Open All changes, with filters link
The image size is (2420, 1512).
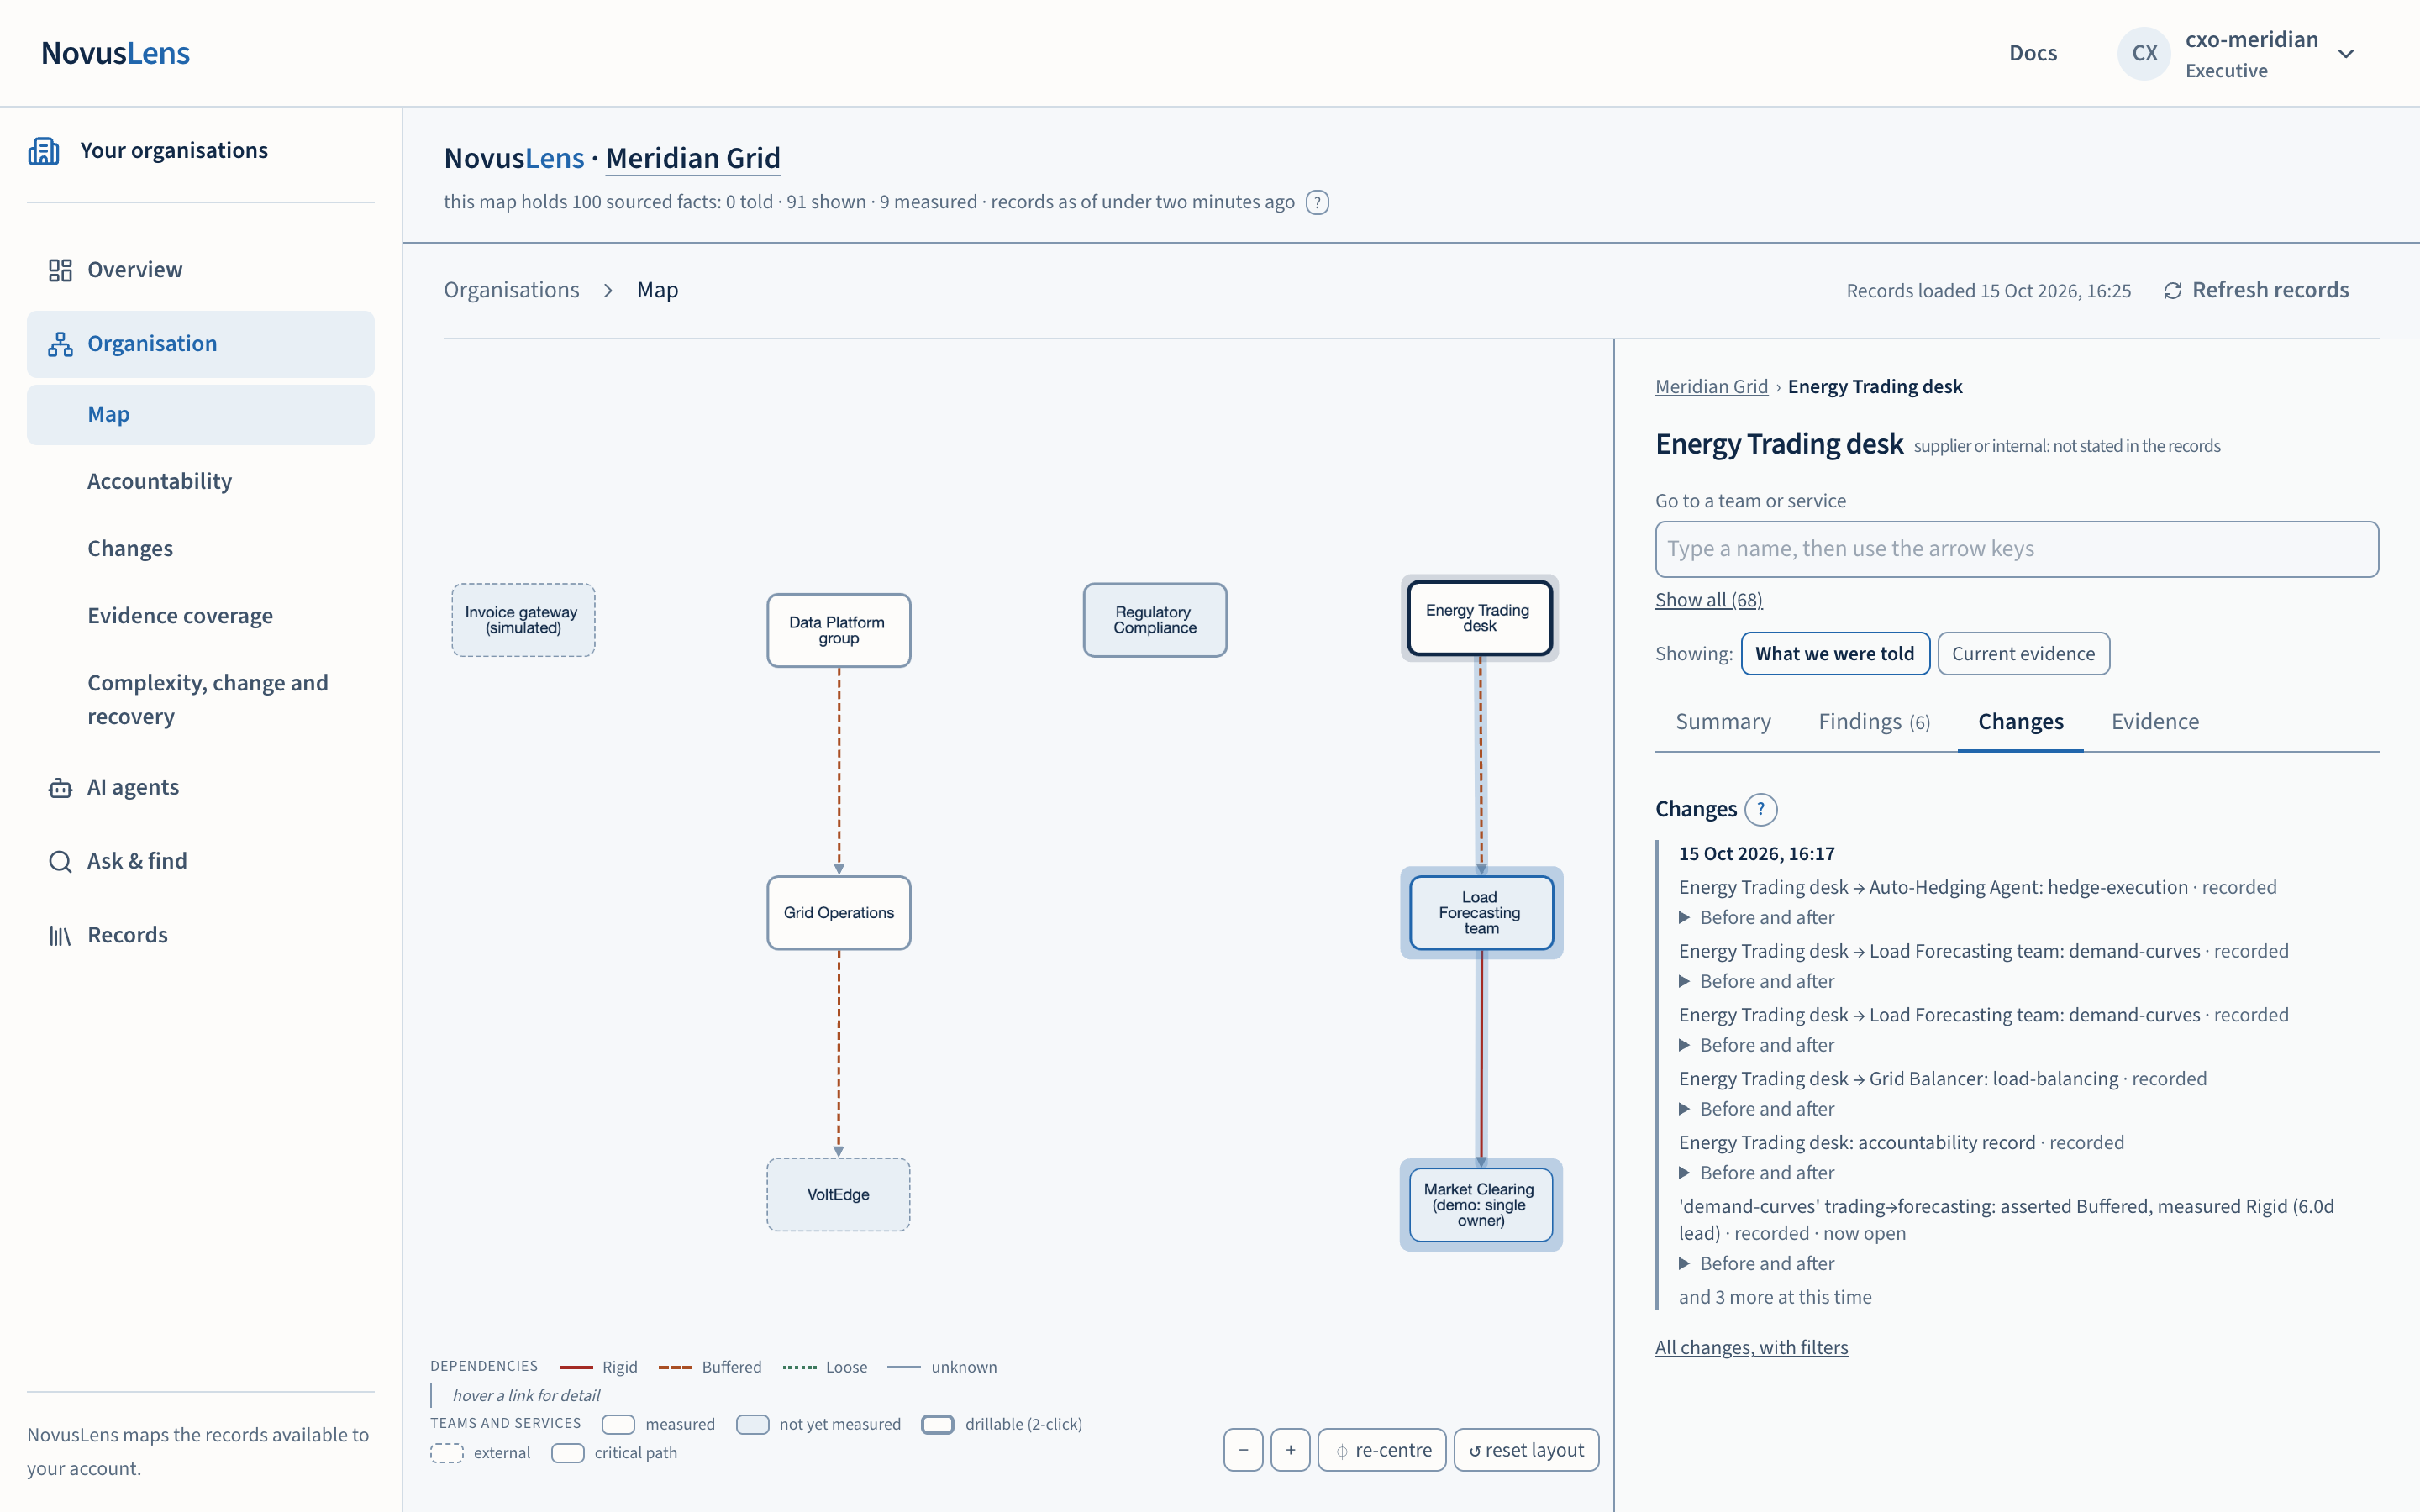coord(1751,1348)
